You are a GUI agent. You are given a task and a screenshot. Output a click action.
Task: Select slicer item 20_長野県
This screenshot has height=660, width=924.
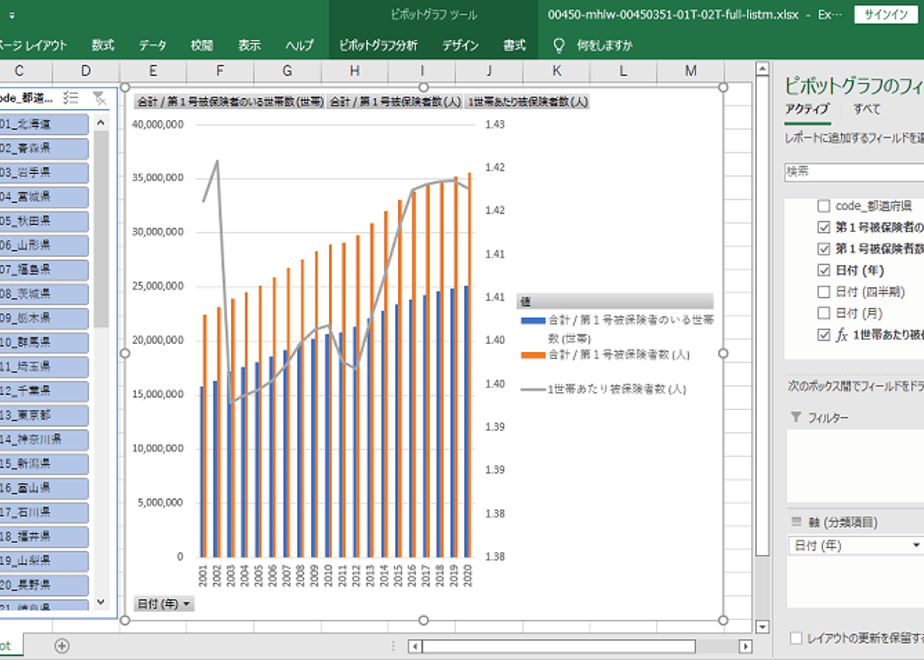tap(44, 585)
